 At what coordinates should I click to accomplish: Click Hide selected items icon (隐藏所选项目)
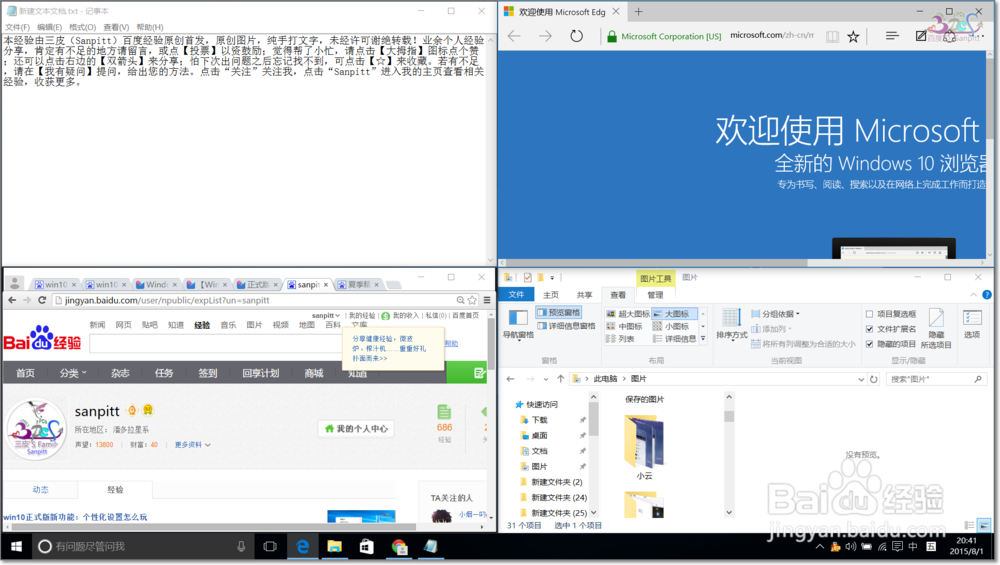click(x=936, y=328)
